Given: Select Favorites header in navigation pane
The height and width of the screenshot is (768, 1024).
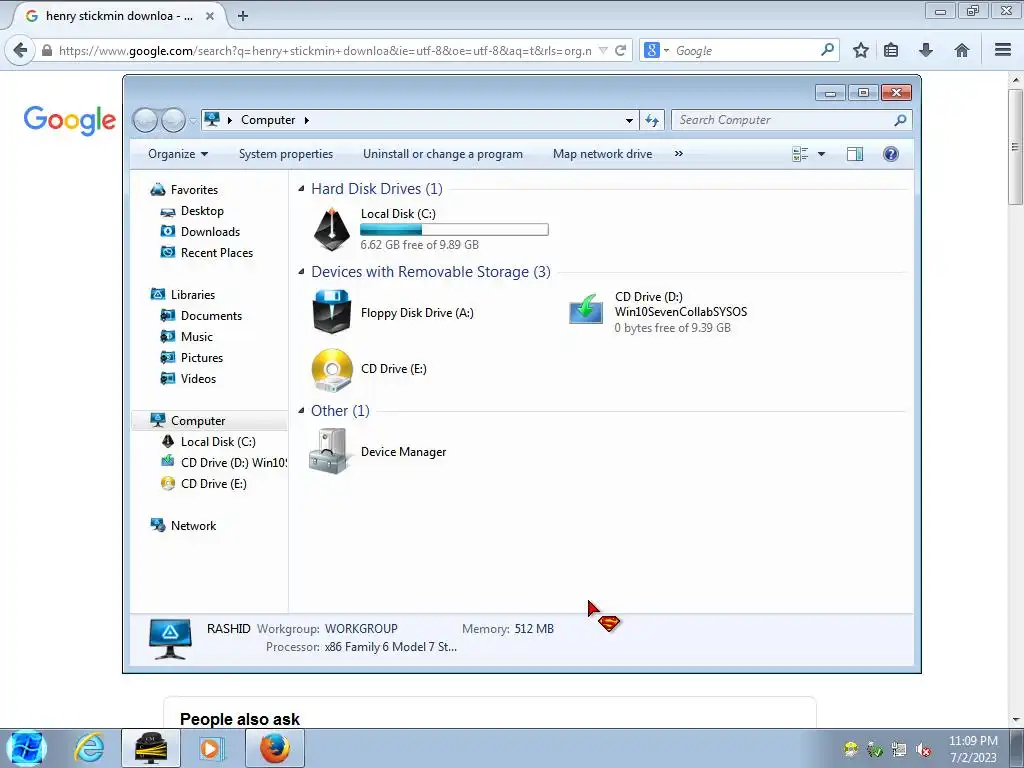Looking at the screenshot, I should coord(194,190).
